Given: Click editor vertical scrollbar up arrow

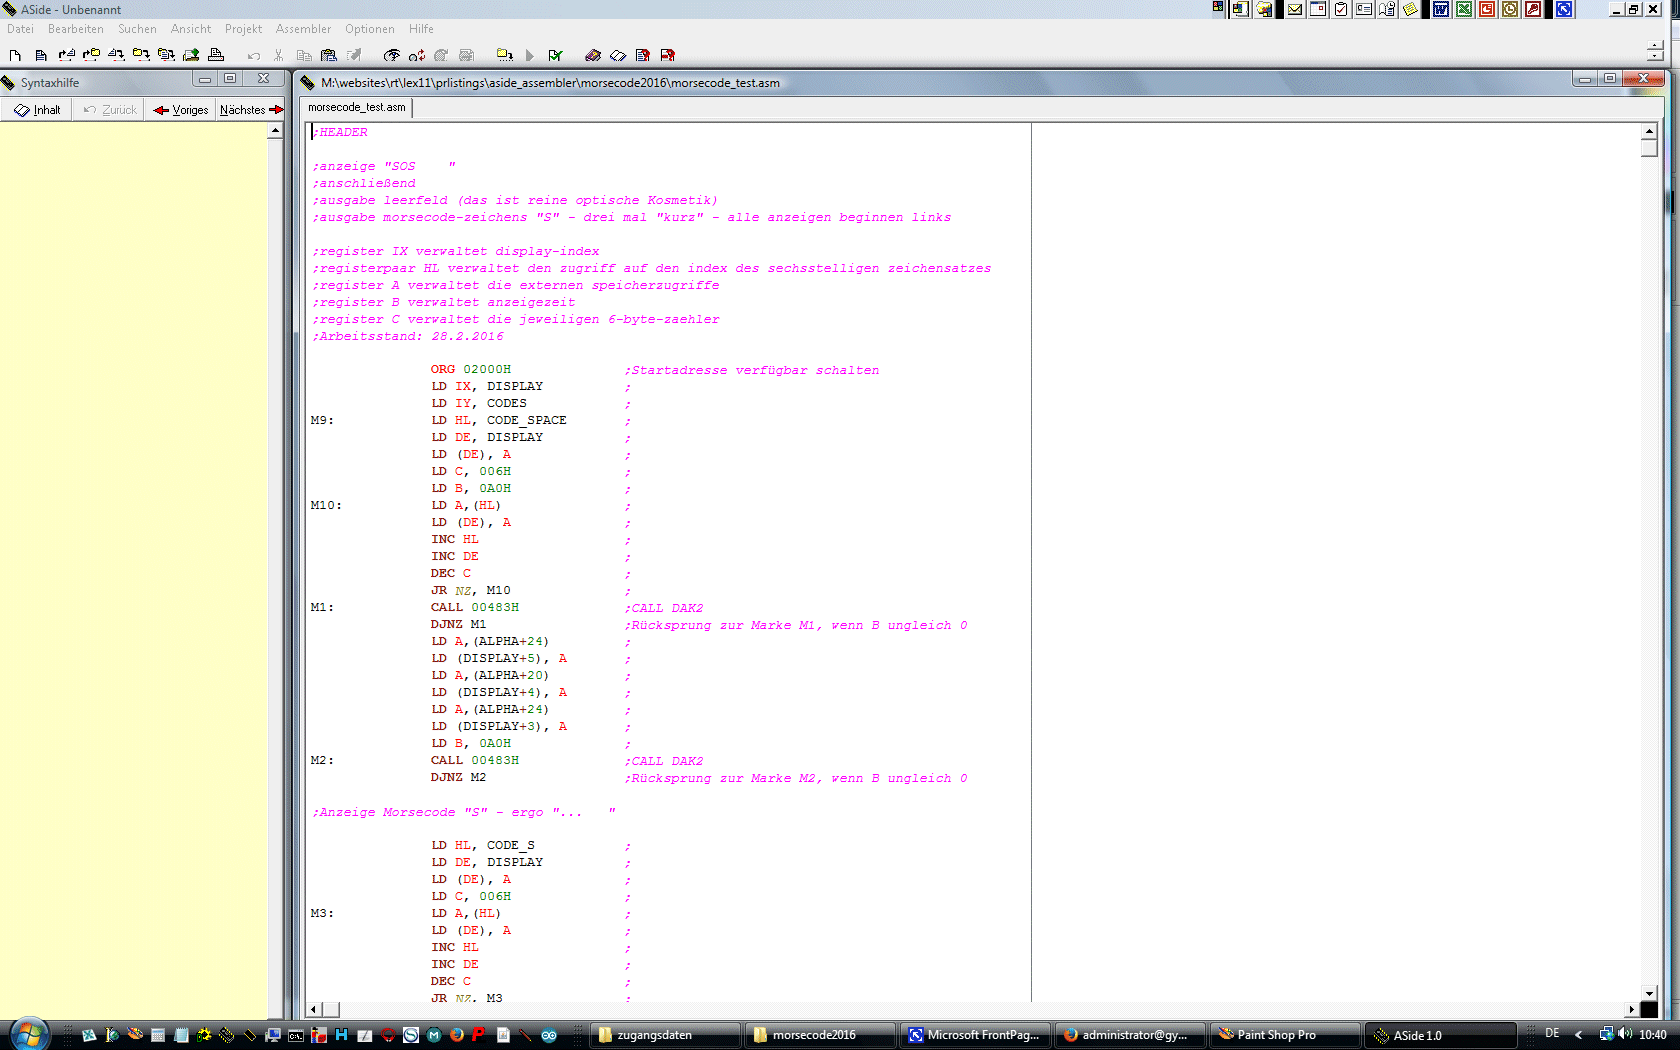Looking at the screenshot, I should [1649, 131].
